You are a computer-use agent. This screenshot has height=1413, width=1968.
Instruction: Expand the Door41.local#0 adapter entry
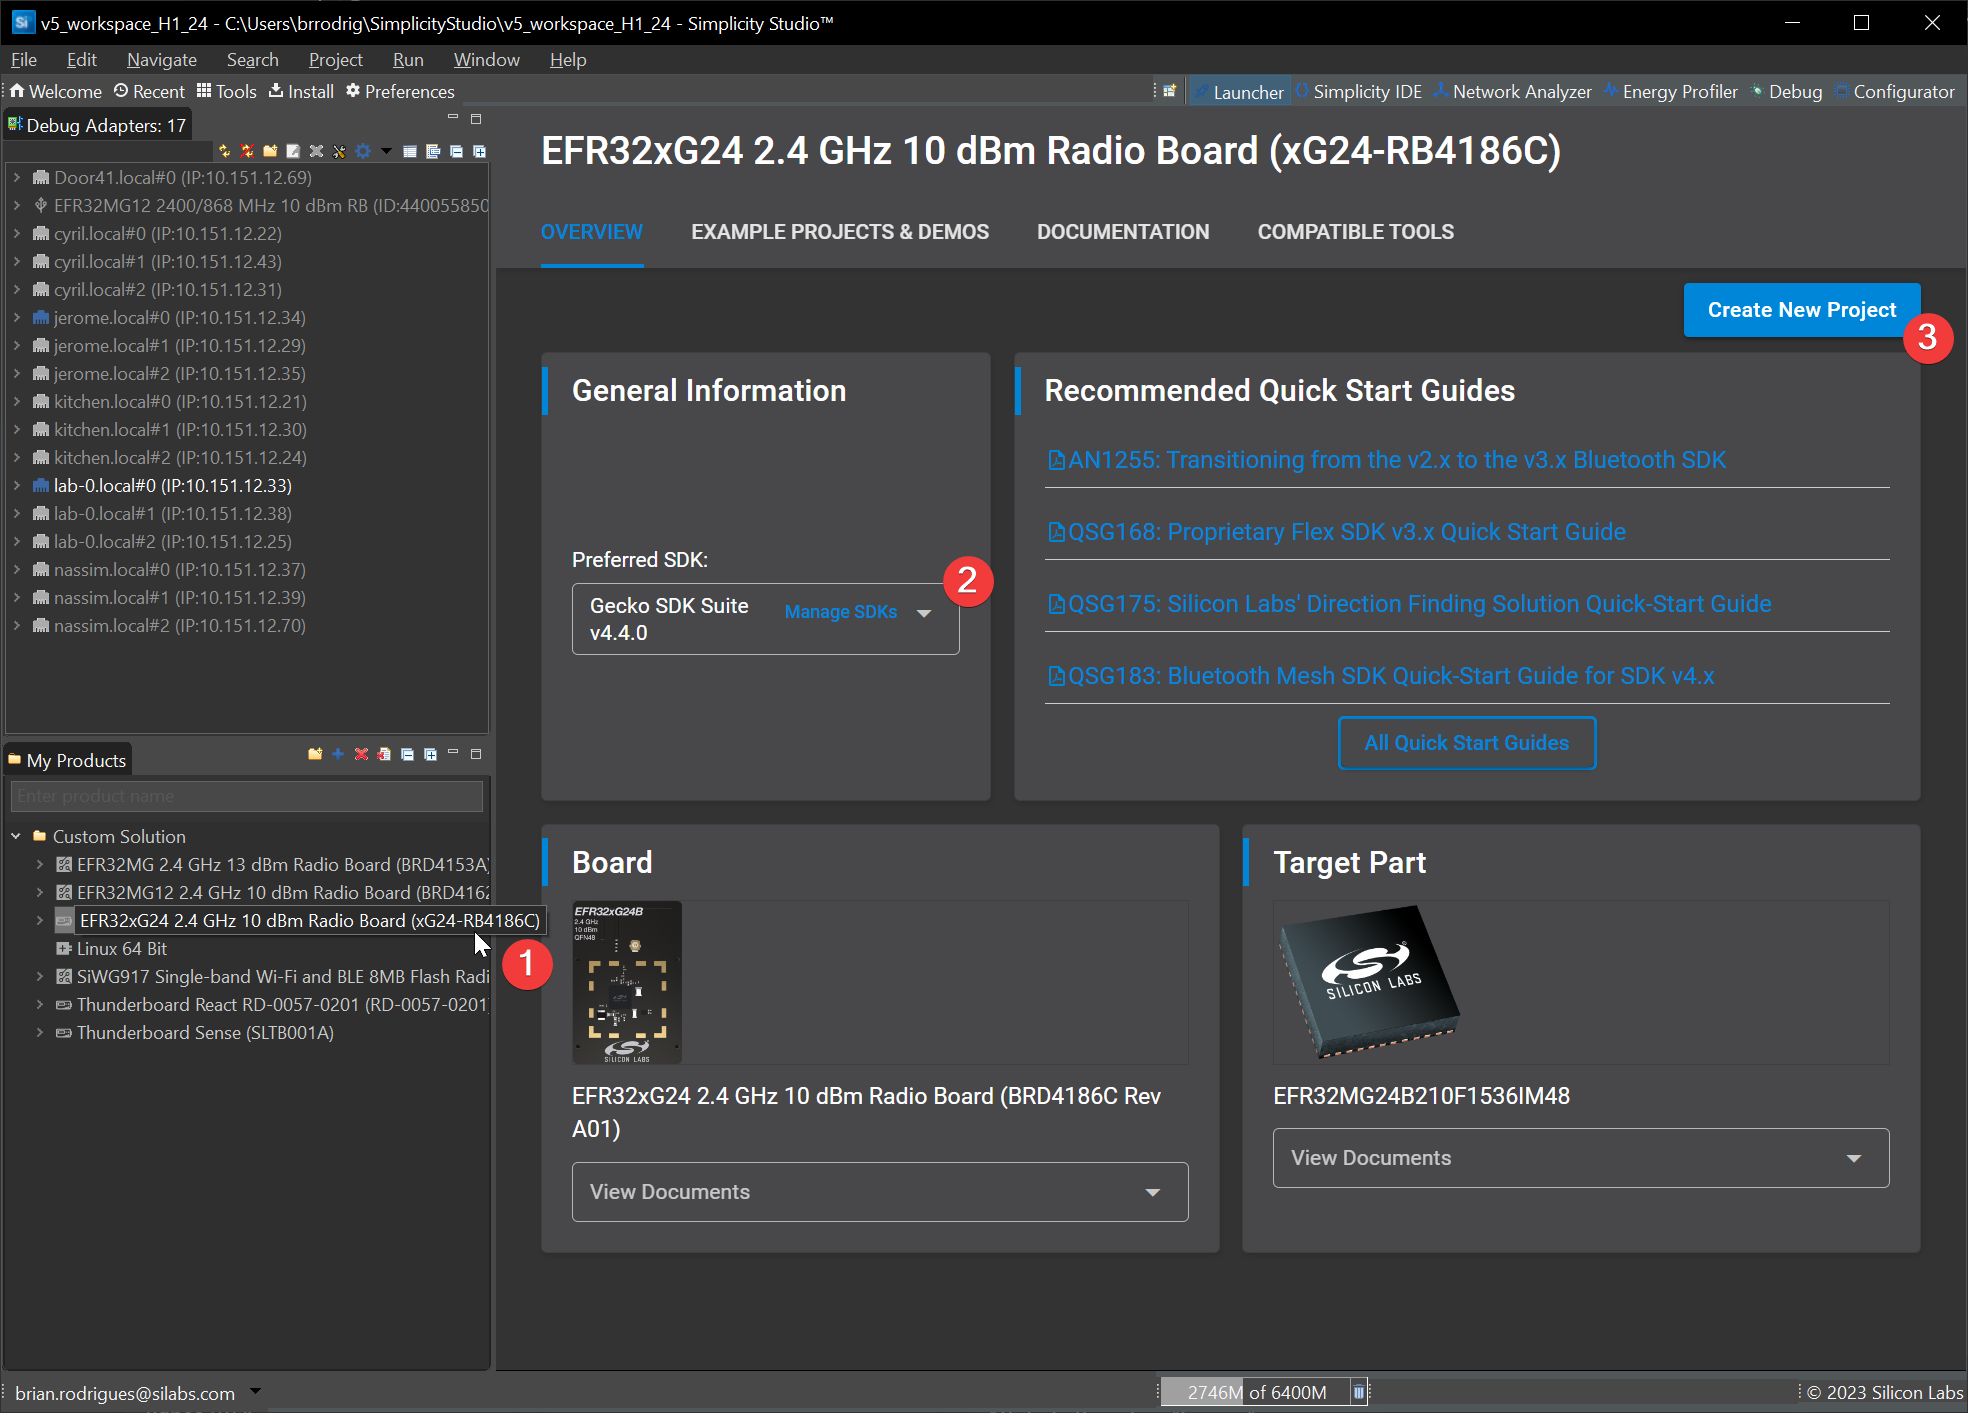[16, 178]
